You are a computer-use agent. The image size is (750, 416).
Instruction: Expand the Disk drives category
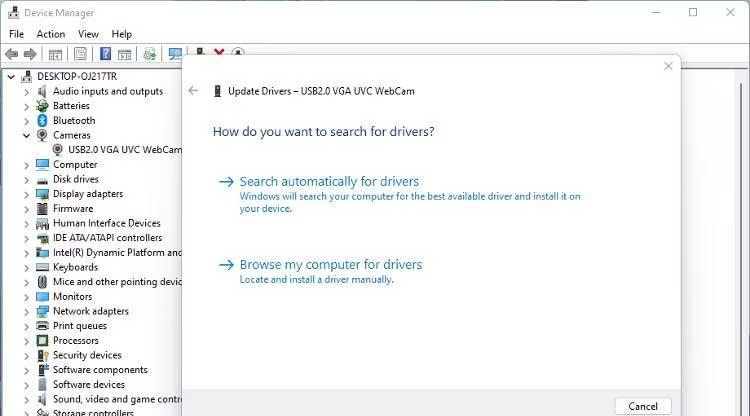pos(26,180)
